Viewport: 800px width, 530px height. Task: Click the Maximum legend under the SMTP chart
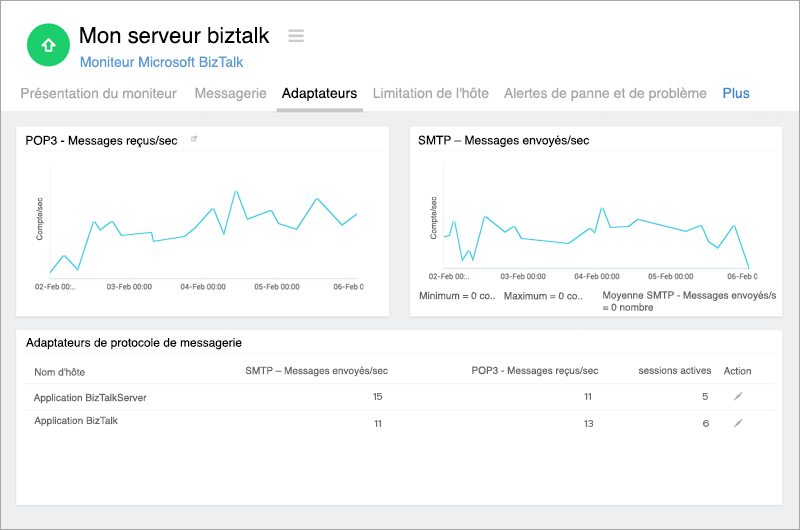pyautogui.click(x=542, y=296)
